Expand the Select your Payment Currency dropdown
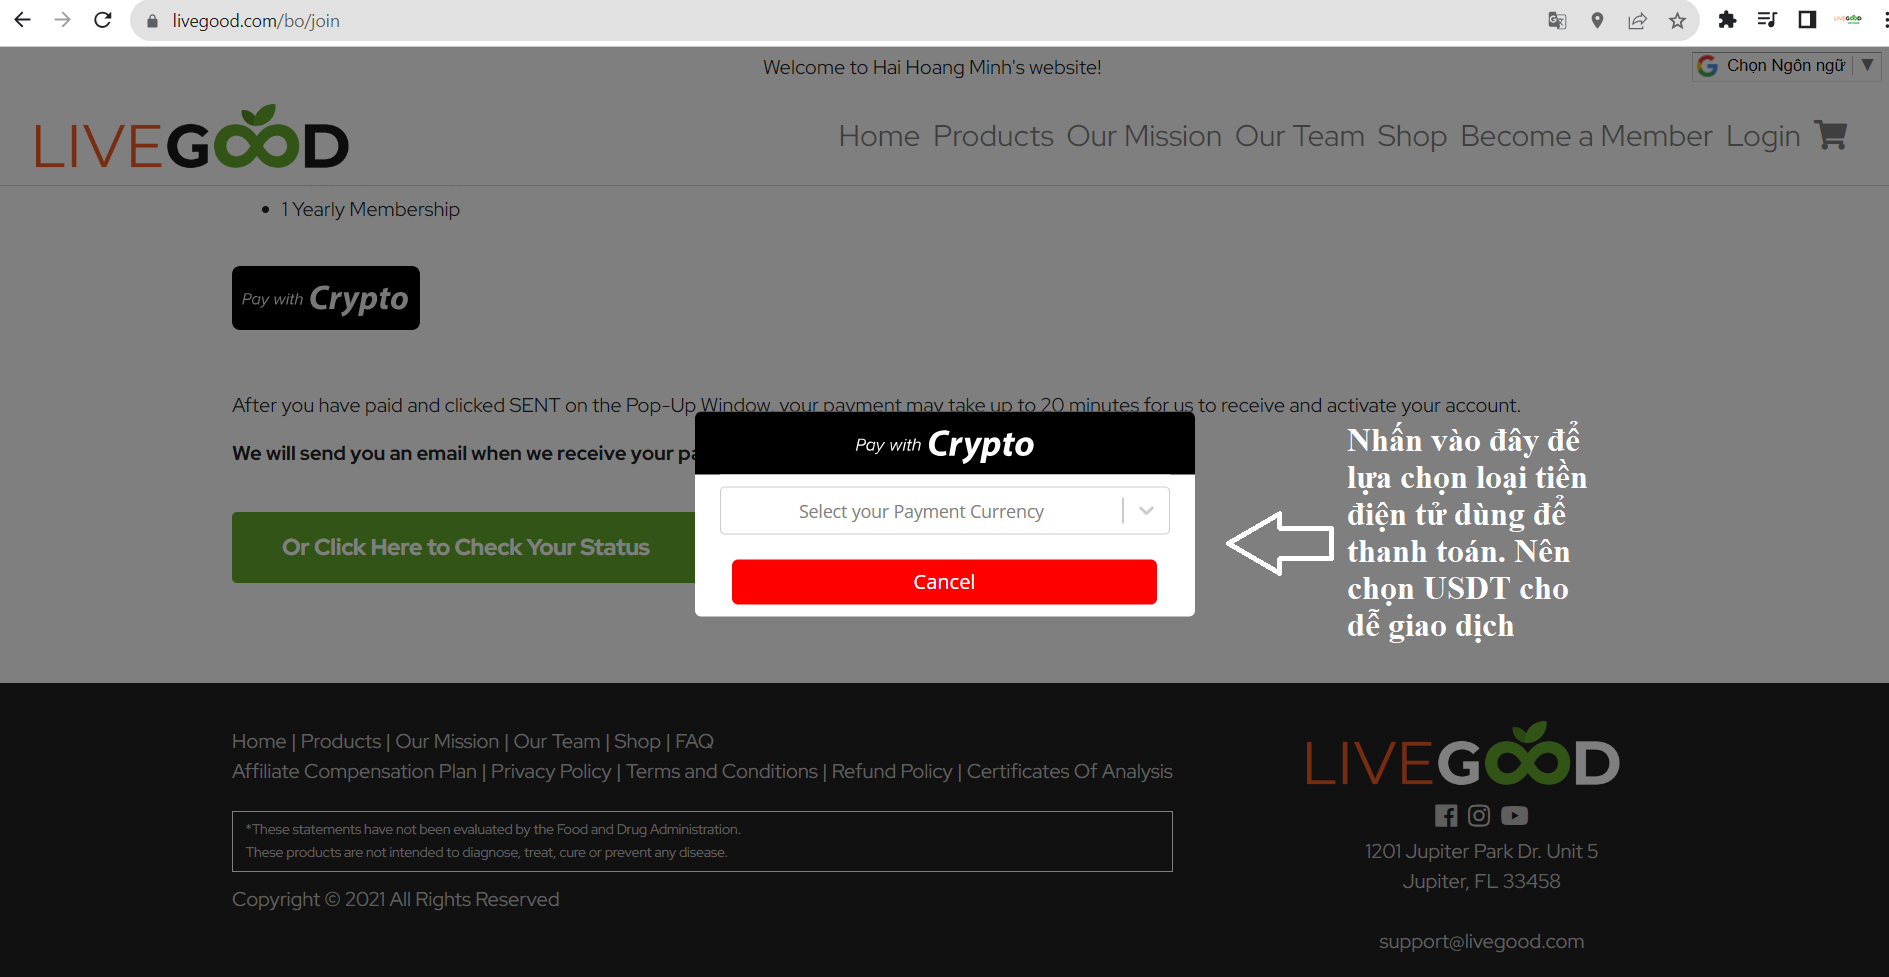The height and width of the screenshot is (977, 1889). click(944, 511)
